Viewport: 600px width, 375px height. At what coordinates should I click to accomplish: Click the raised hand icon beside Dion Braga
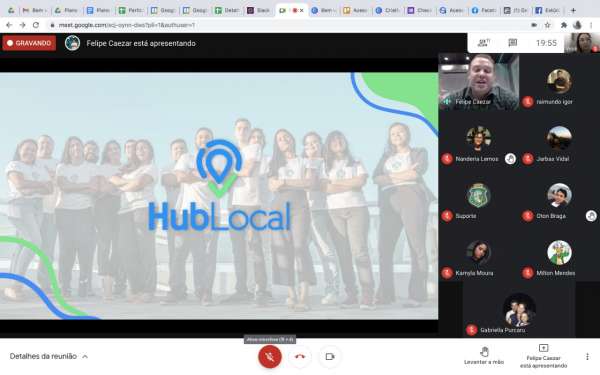(x=591, y=216)
